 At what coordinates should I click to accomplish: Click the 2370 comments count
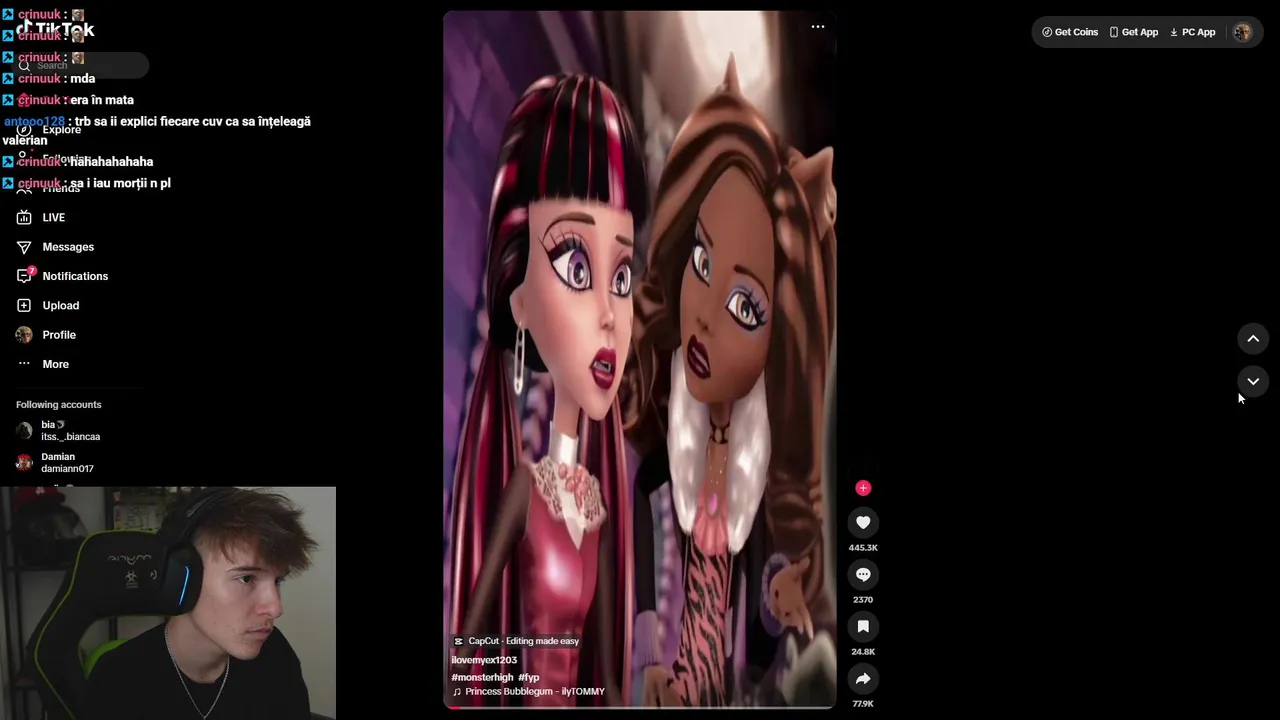863,600
